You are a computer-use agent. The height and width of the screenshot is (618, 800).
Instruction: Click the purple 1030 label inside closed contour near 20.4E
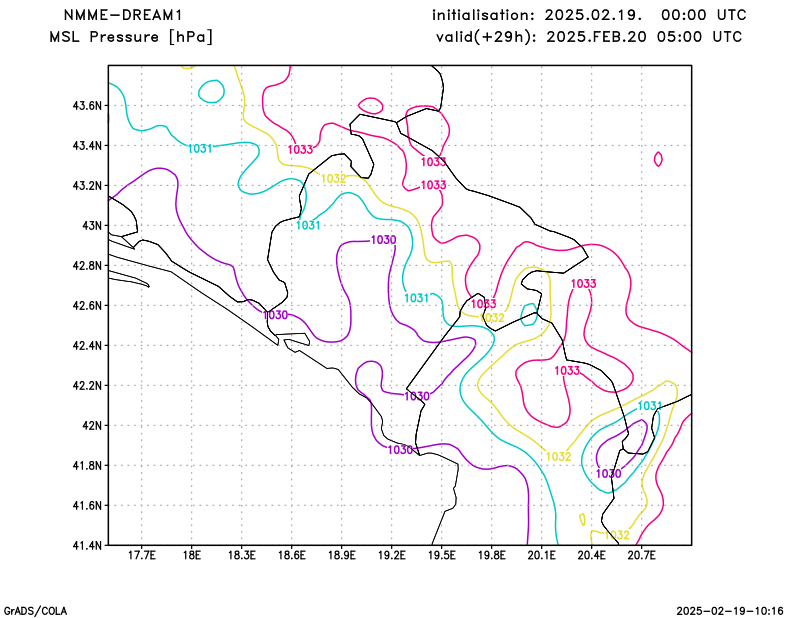(609, 474)
